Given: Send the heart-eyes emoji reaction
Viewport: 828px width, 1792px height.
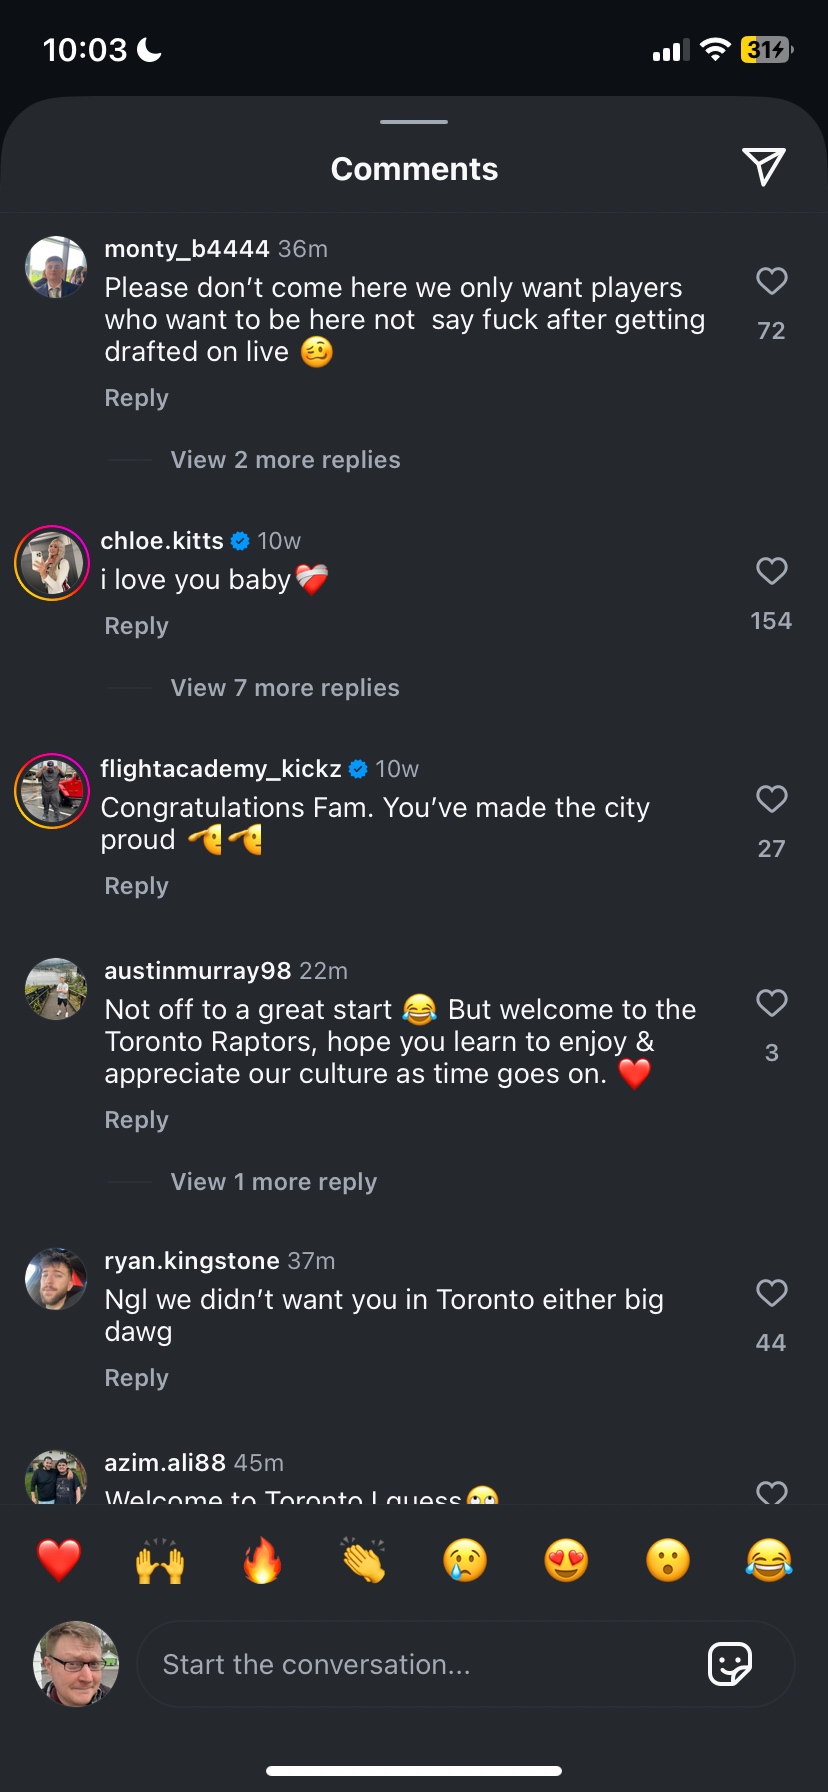Looking at the screenshot, I should click(566, 1560).
